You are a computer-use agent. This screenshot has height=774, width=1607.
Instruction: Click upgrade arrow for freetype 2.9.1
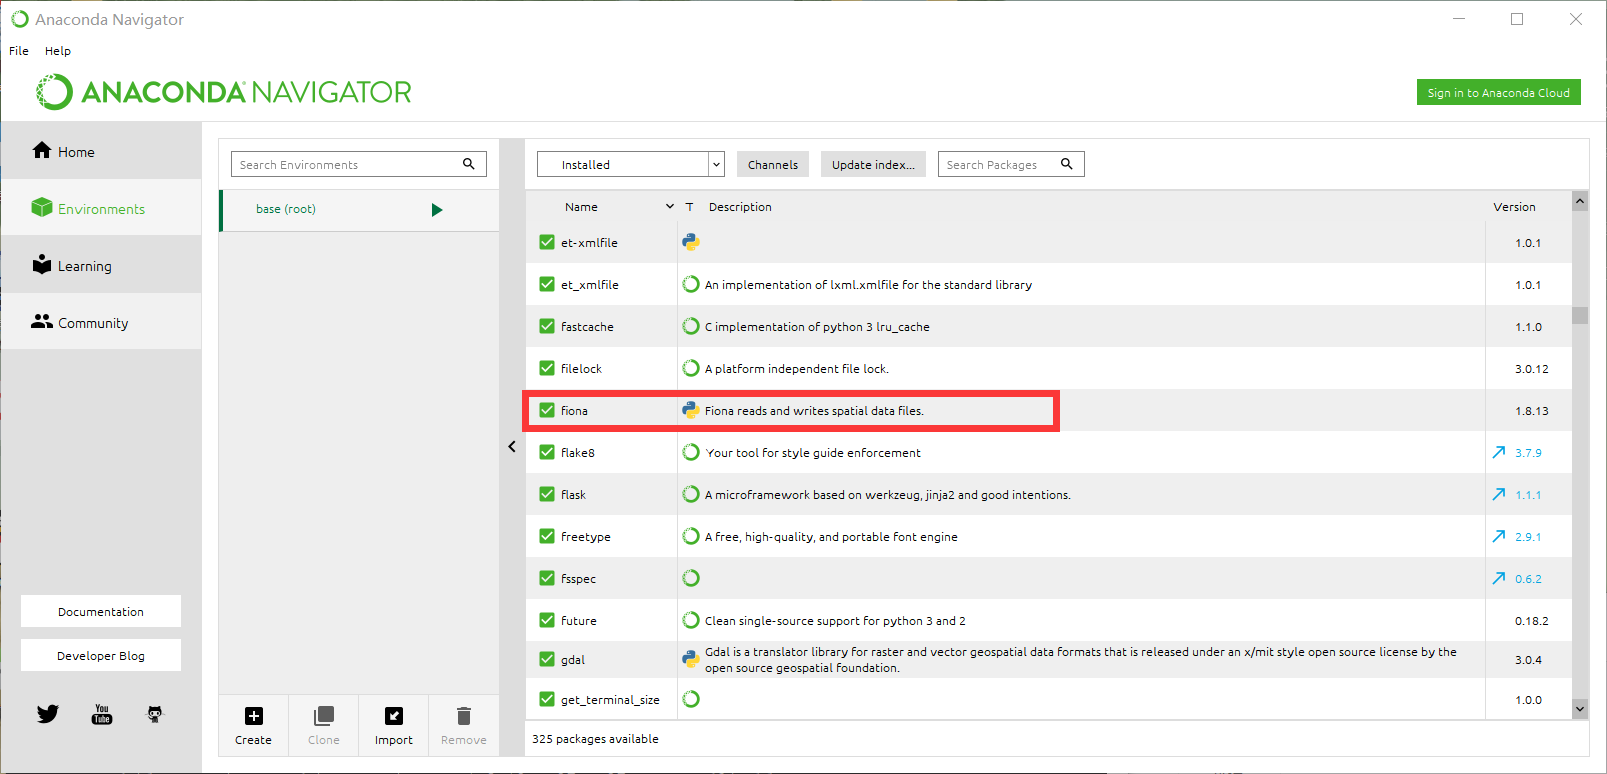(x=1499, y=536)
